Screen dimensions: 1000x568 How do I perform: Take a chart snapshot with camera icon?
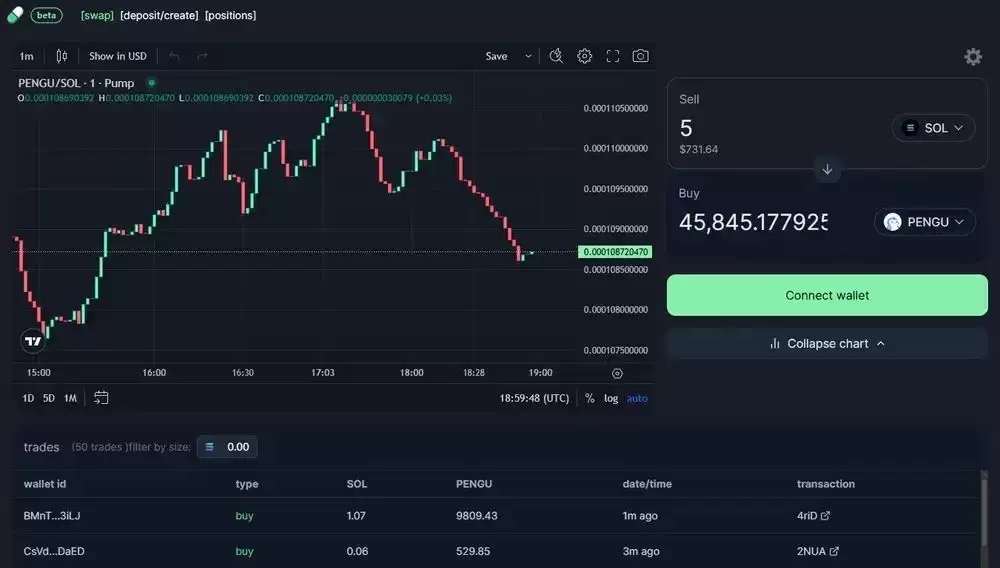[641, 56]
